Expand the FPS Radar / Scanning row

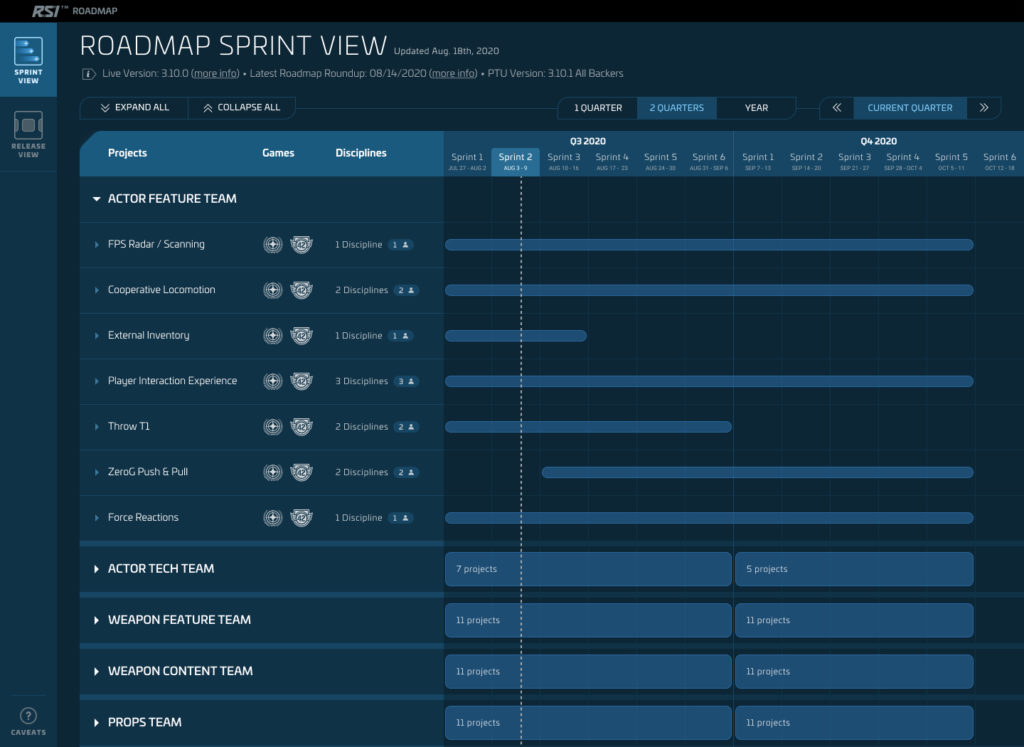97,245
